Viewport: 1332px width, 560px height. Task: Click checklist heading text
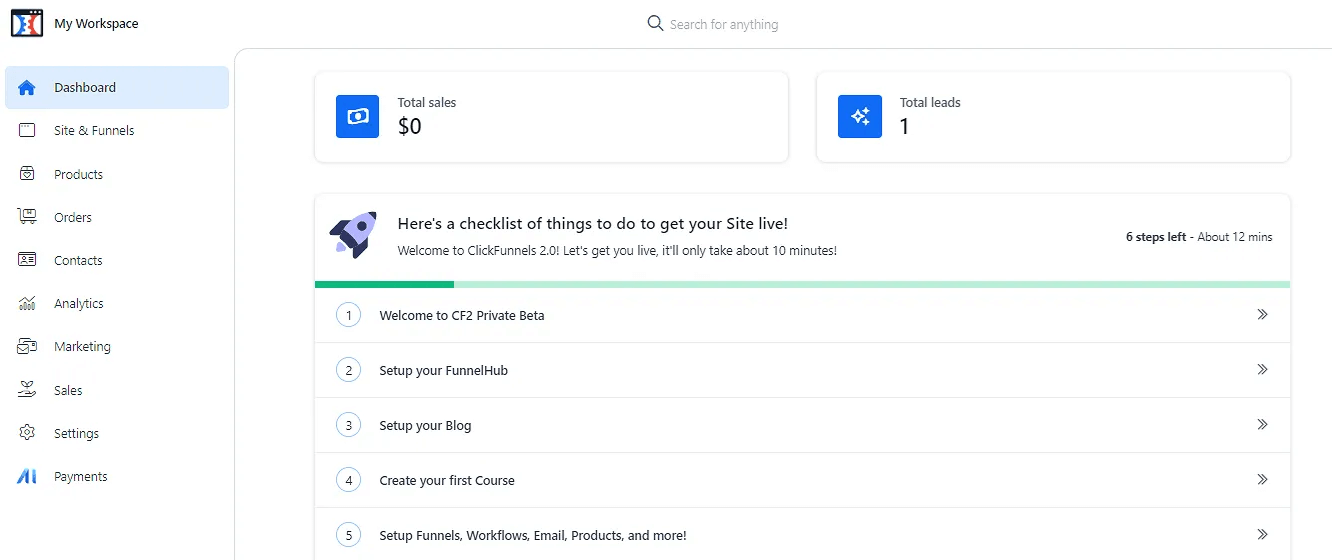pos(593,224)
